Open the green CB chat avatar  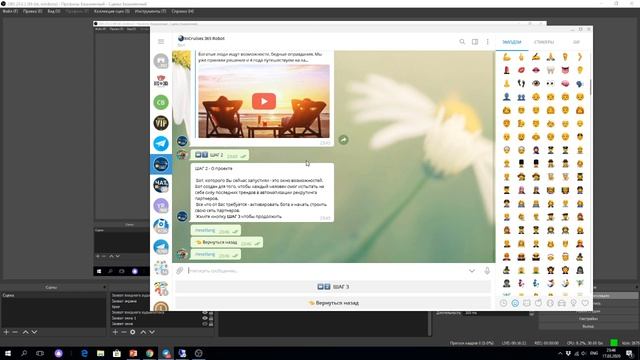161,102
